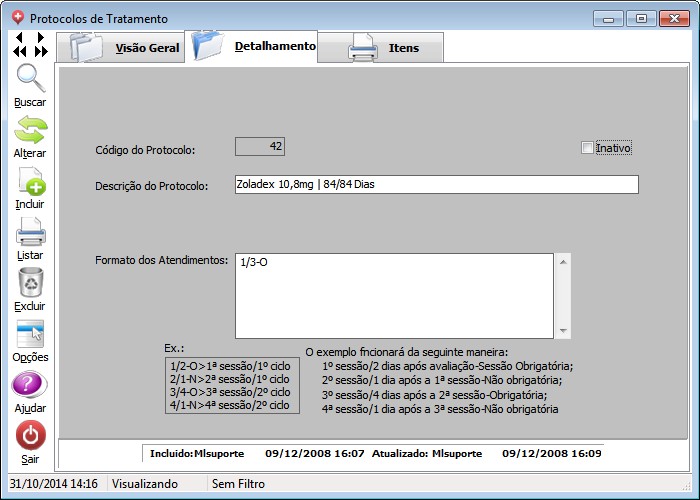Click the Excluir trash bin icon
This screenshot has height=500, width=700.
30,283
